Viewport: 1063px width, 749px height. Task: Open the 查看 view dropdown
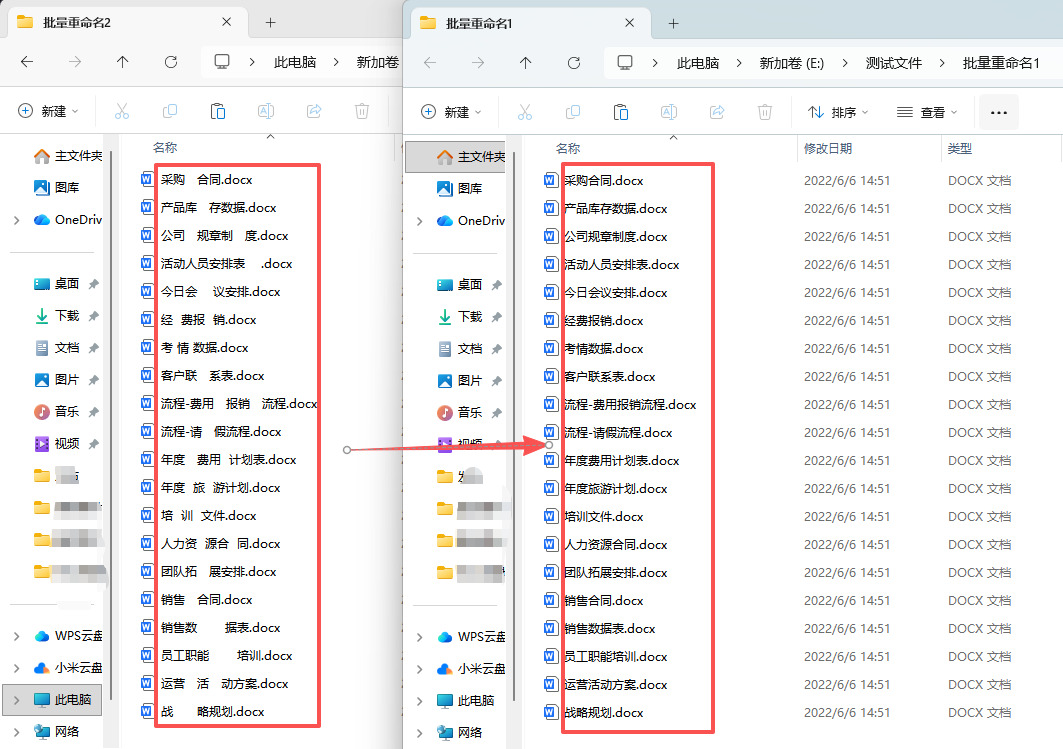click(x=927, y=113)
